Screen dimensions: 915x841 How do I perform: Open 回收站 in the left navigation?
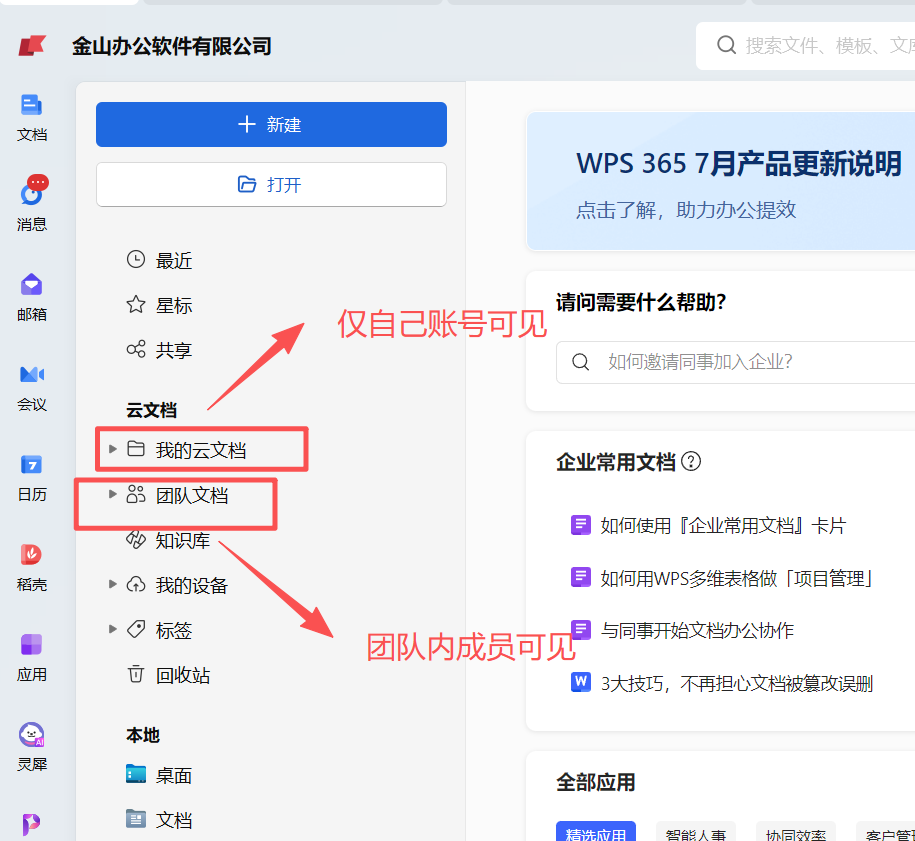click(x=182, y=675)
